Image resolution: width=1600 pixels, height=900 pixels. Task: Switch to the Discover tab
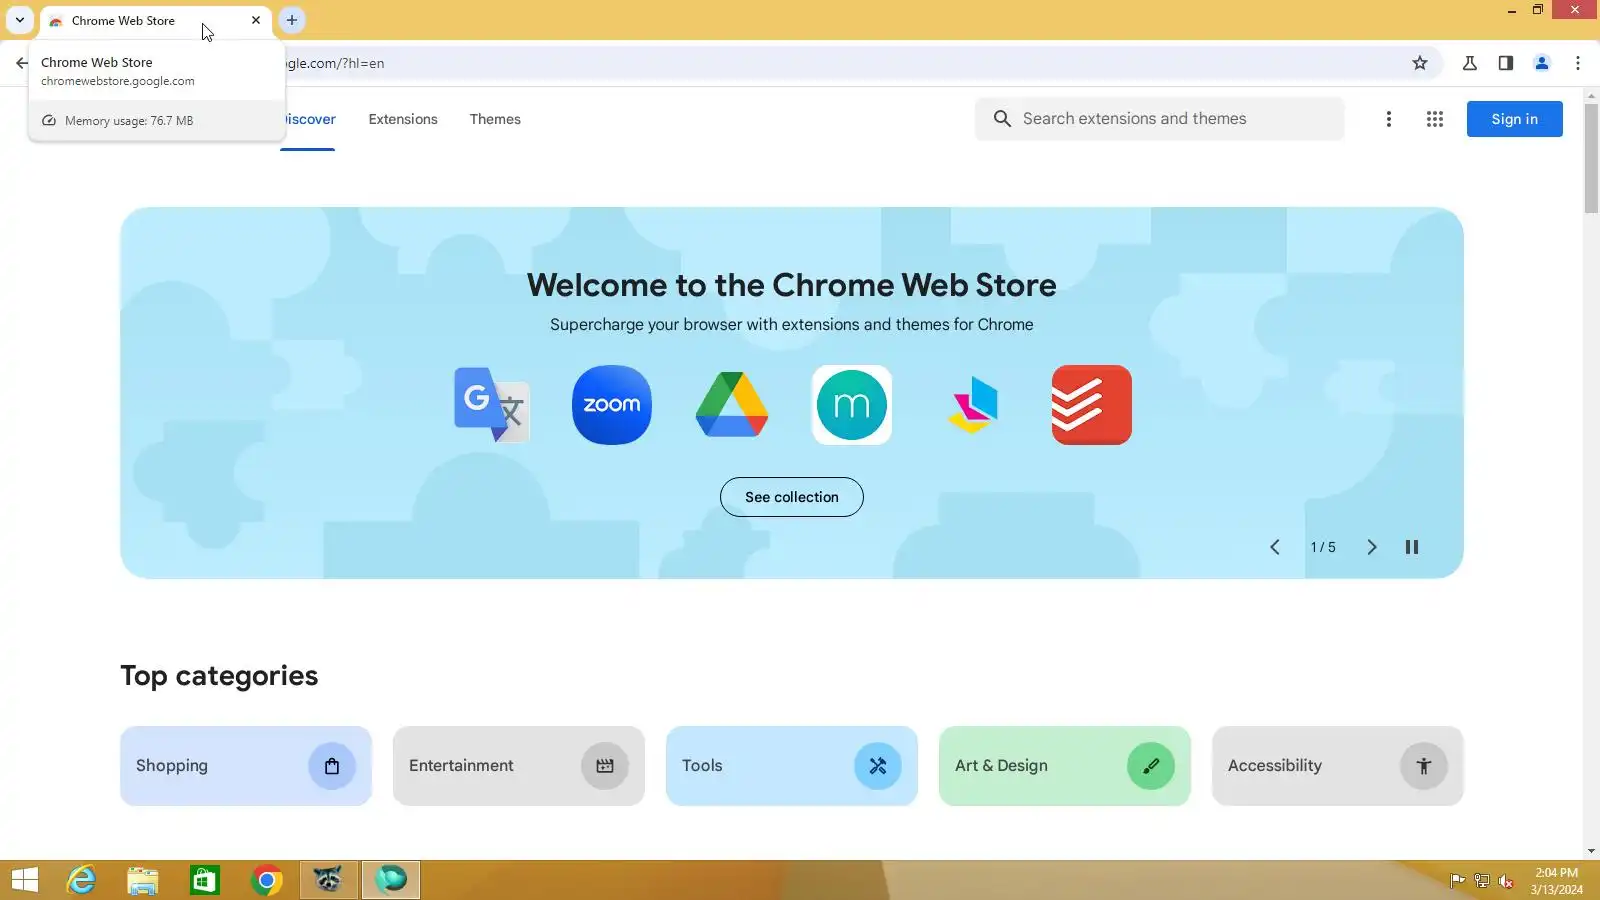click(x=308, y=119)
